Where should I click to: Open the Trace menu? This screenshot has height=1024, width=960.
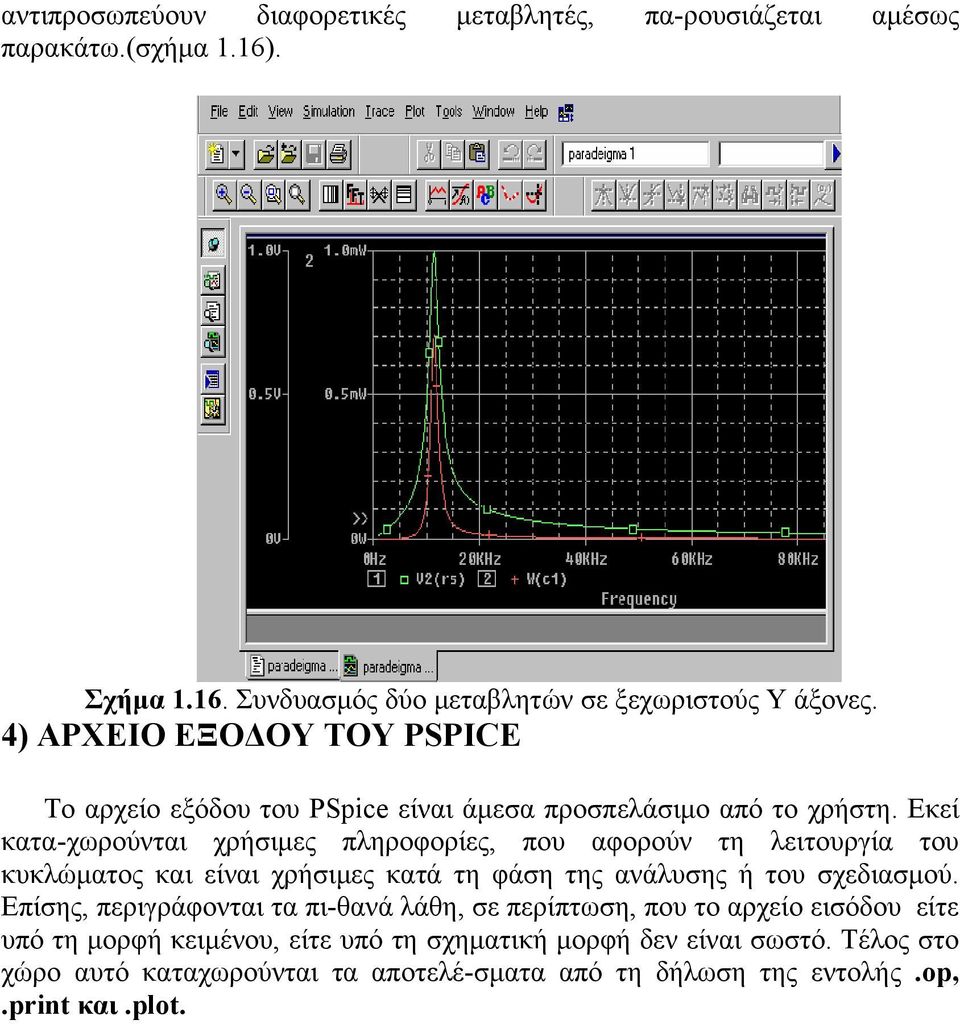click(x=379, y=112)
